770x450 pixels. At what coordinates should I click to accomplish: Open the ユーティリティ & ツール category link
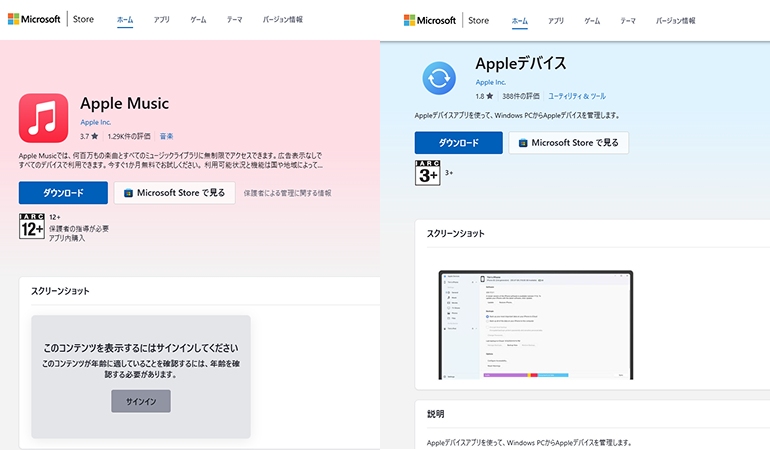point(577,96)
